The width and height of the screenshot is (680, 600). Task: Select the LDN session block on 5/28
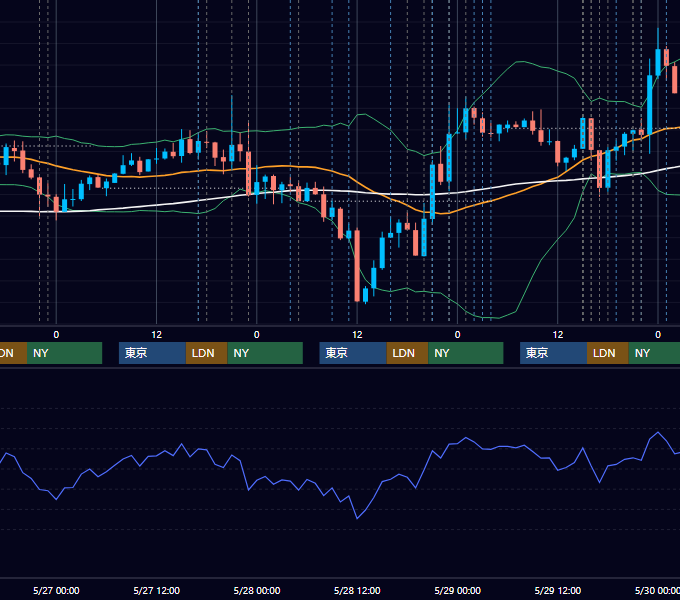407,353
